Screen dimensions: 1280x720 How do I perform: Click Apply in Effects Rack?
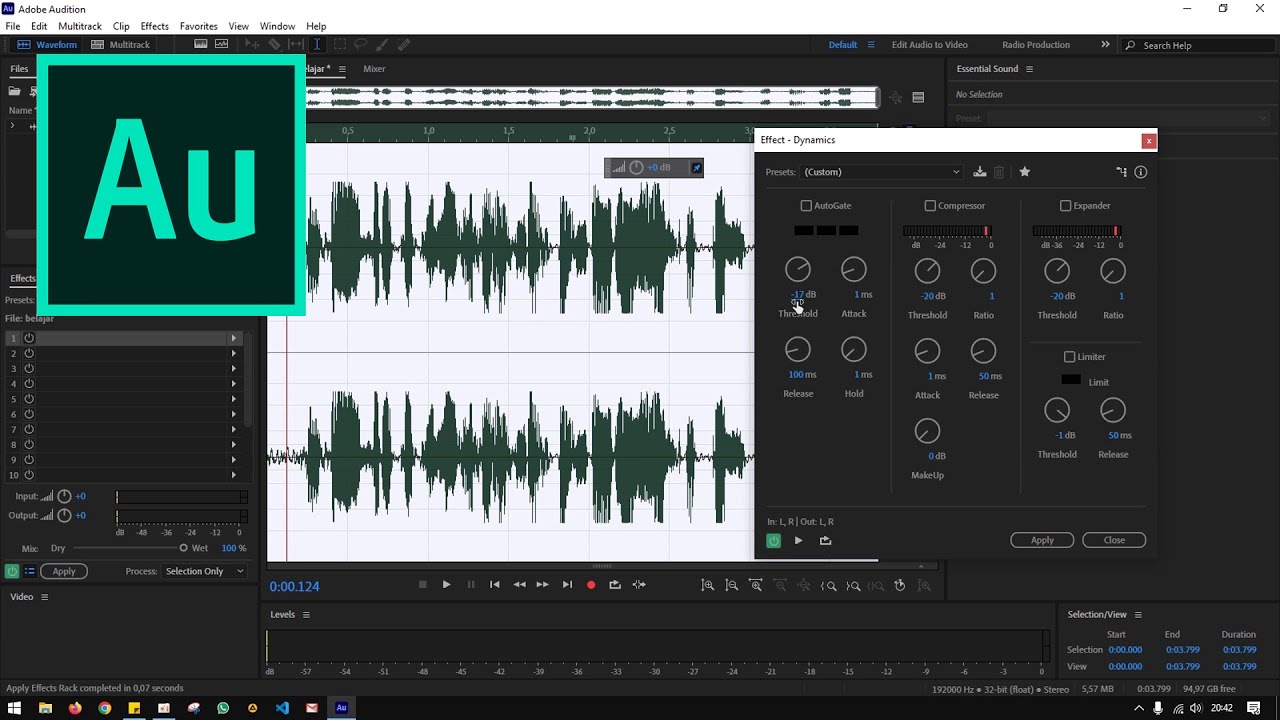tap(64, 572)
